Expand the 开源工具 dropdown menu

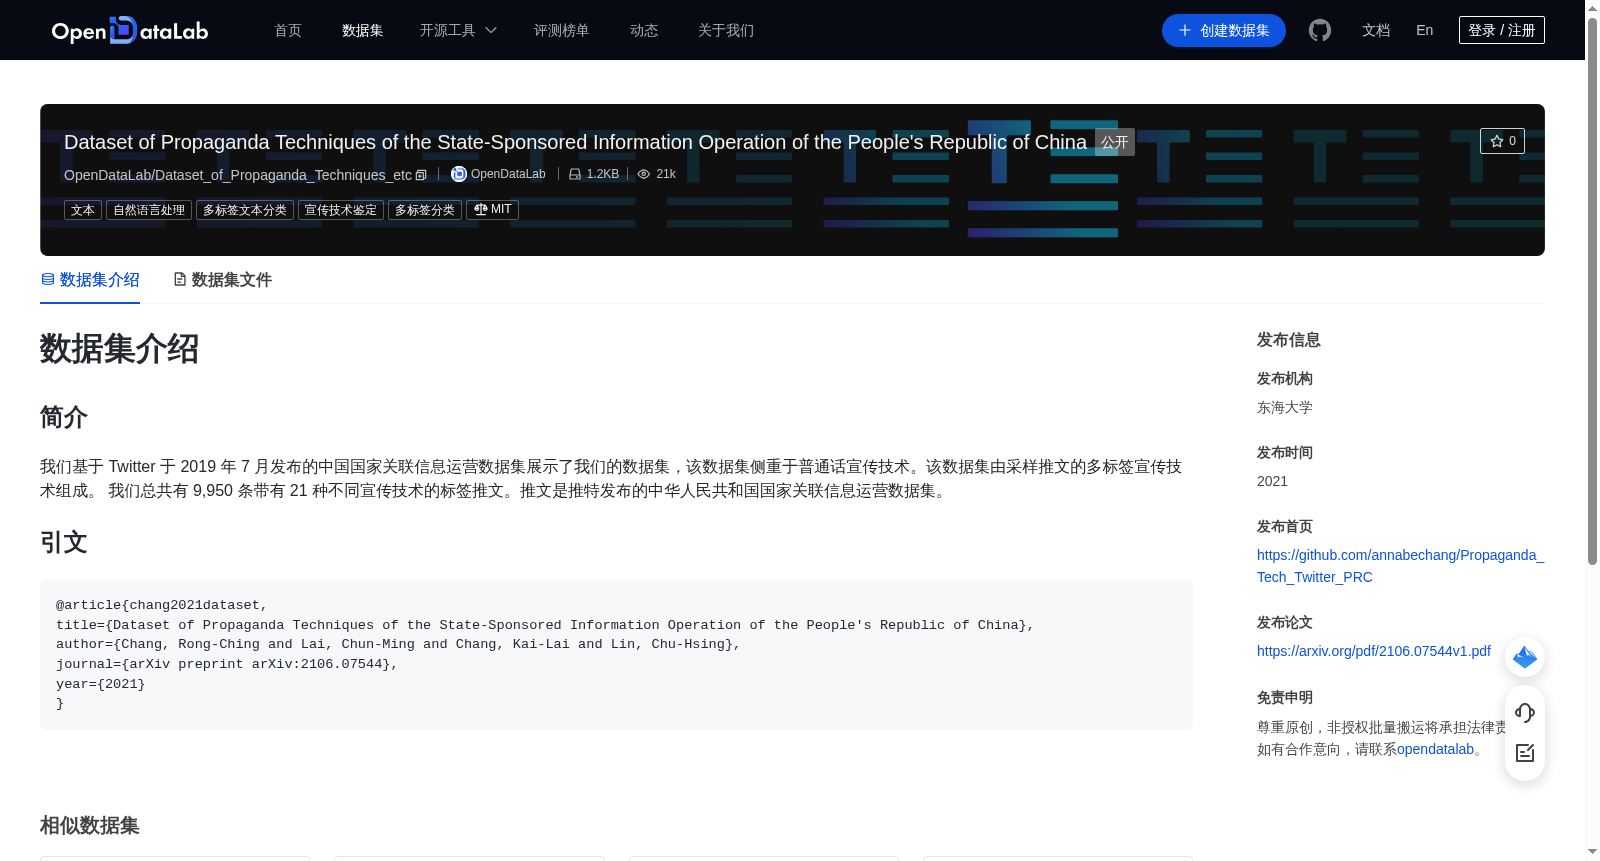coord(458,30)
